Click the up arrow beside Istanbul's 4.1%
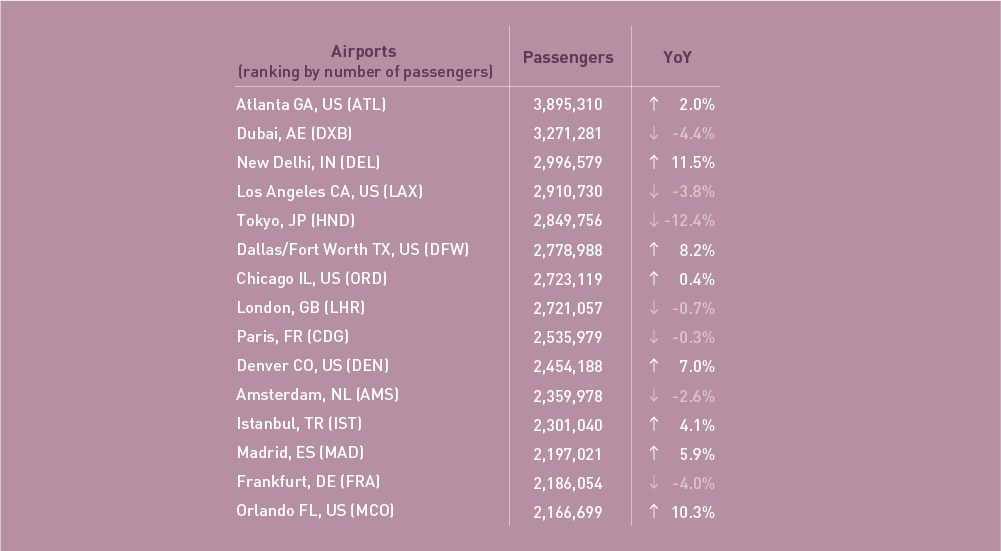Screen dimensions: 1001x551 653,424
